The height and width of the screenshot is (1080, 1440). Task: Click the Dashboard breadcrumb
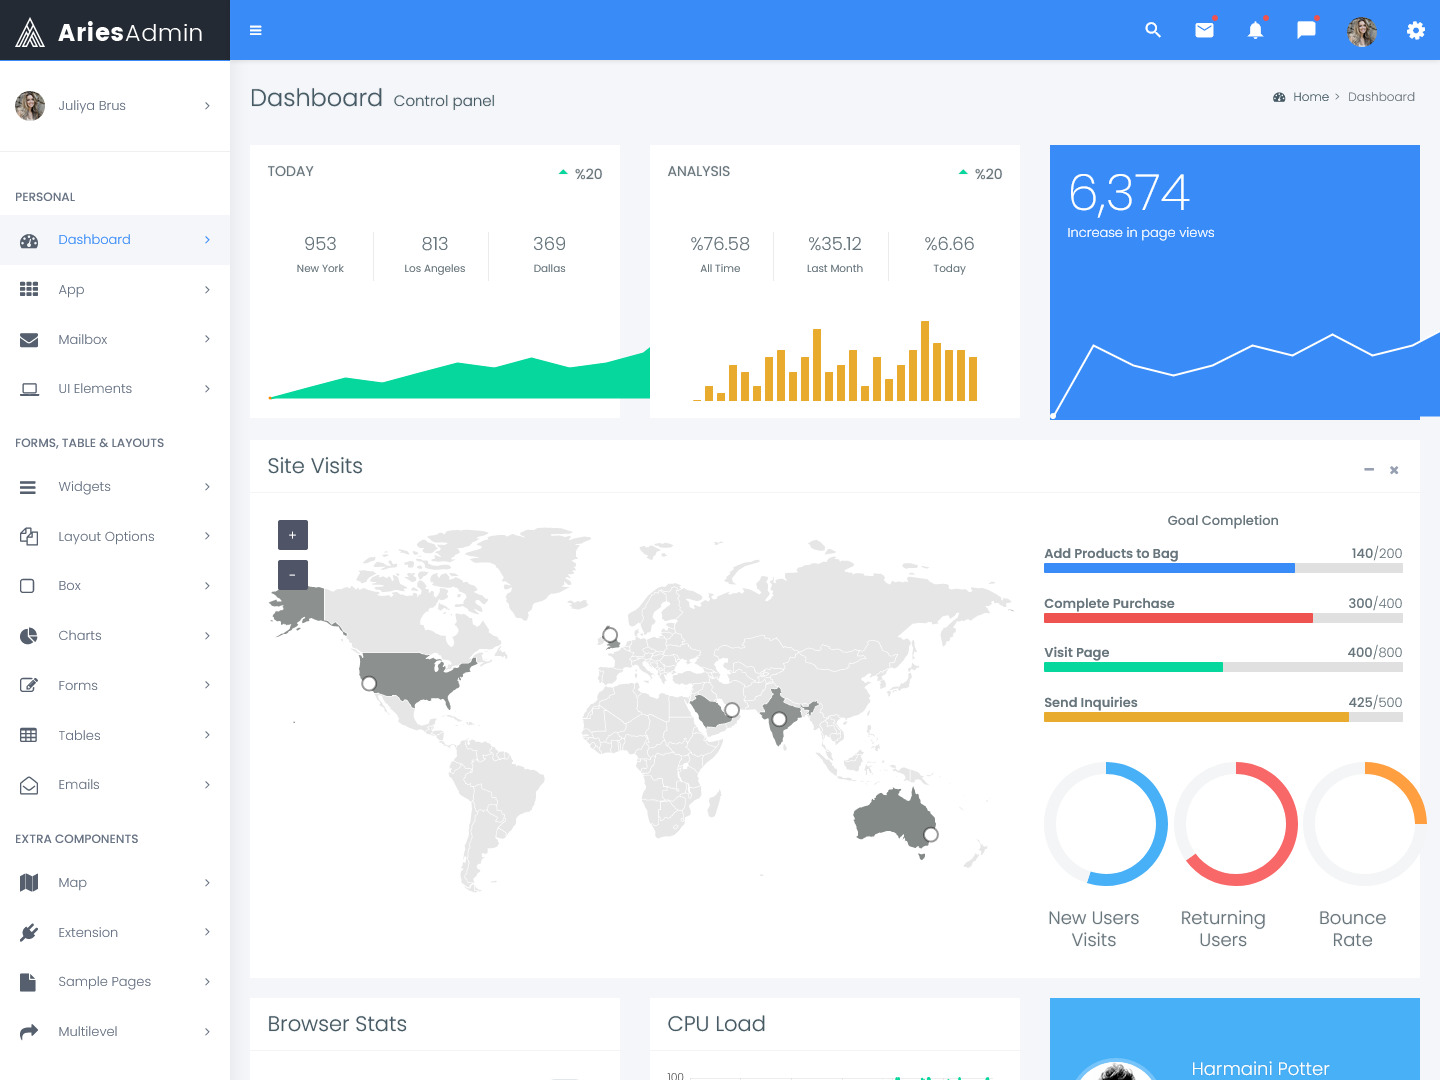(1381, 97)
